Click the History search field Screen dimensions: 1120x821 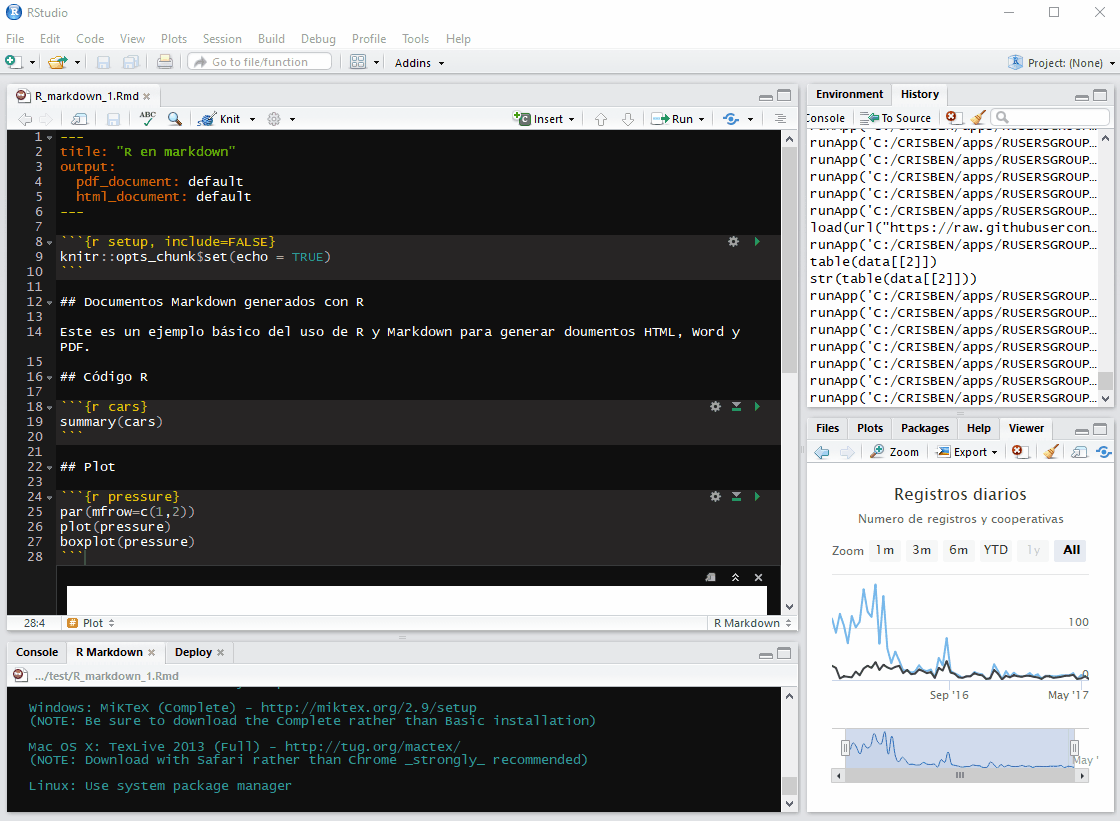click(1049, 117)
